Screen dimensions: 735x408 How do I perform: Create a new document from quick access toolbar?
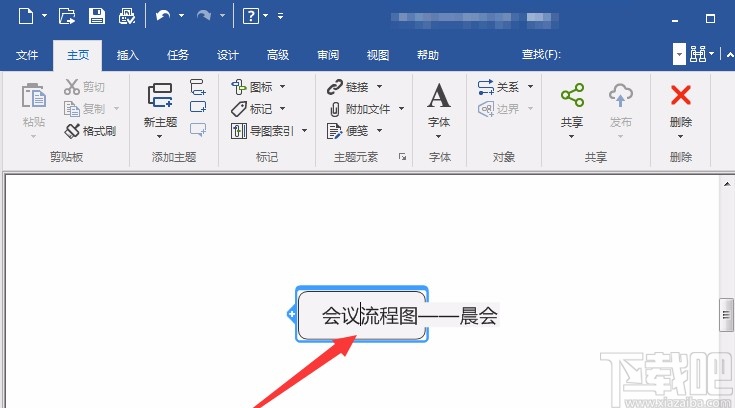click(26, 16)
